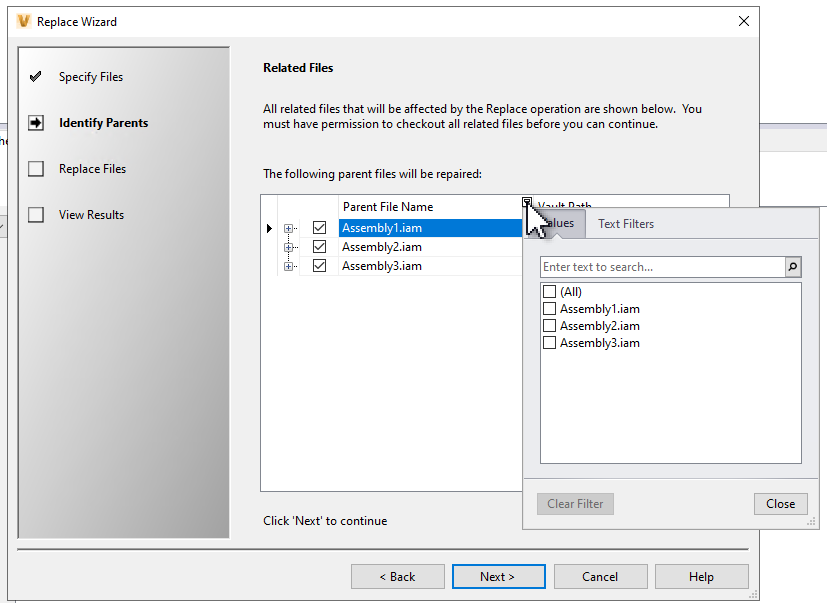Close the filter popup with its Close button

coord(780,503)
